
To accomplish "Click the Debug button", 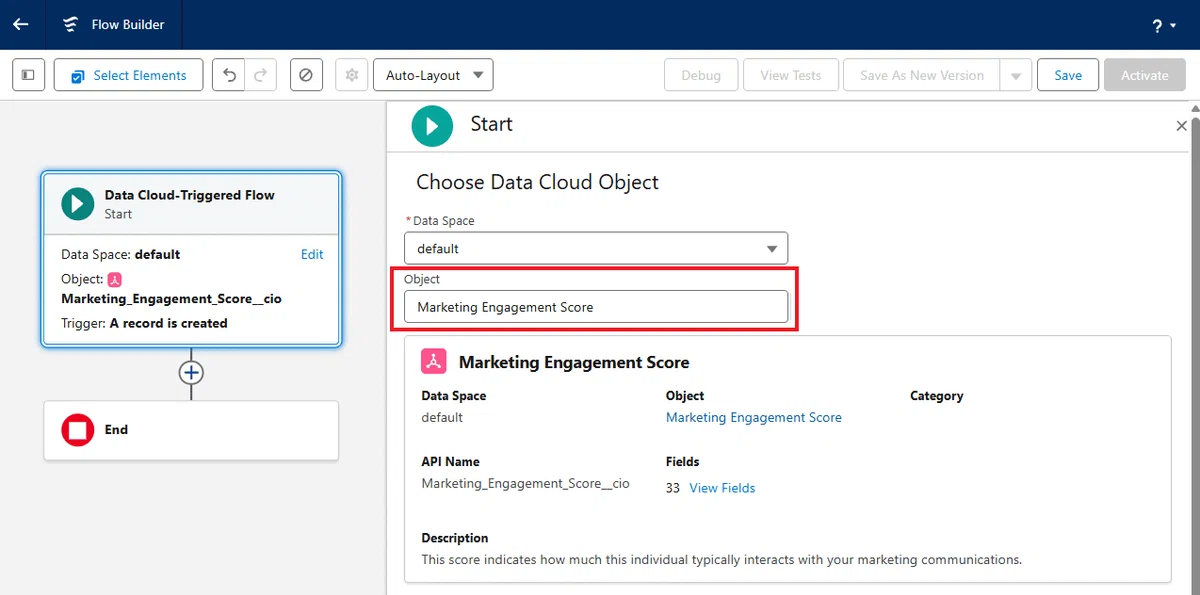I will (x=701, y=75).
